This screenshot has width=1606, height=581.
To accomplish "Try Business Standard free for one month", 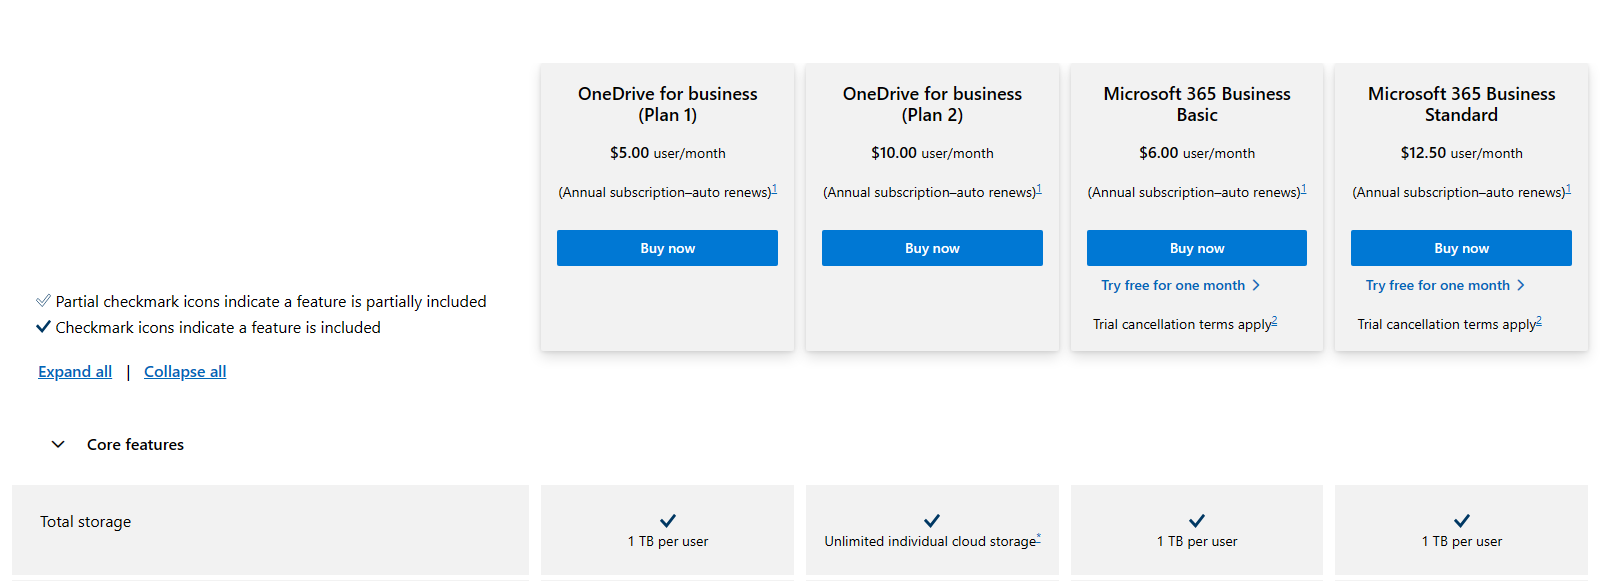I will 1438,286.
